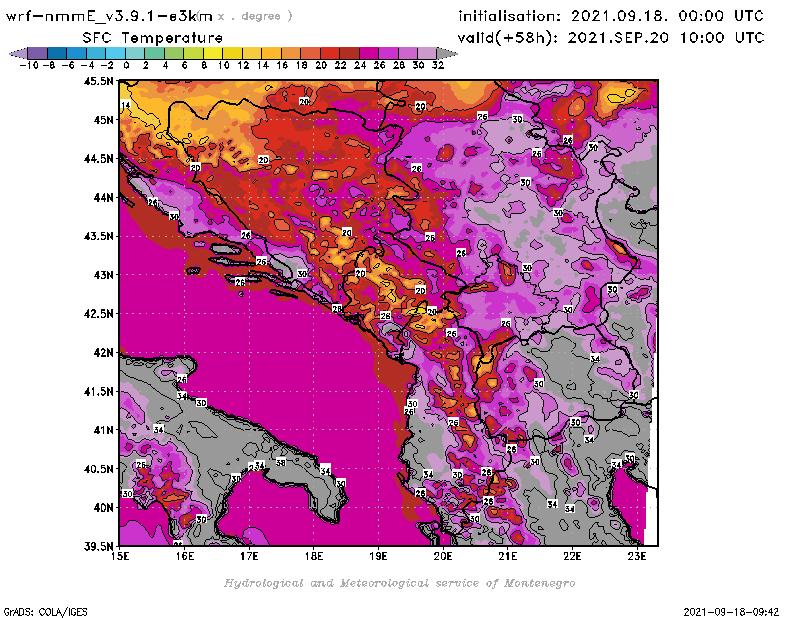Pick the pale mauve swatch between 30 and 32
800x618 pixels.
pos(427,53)
